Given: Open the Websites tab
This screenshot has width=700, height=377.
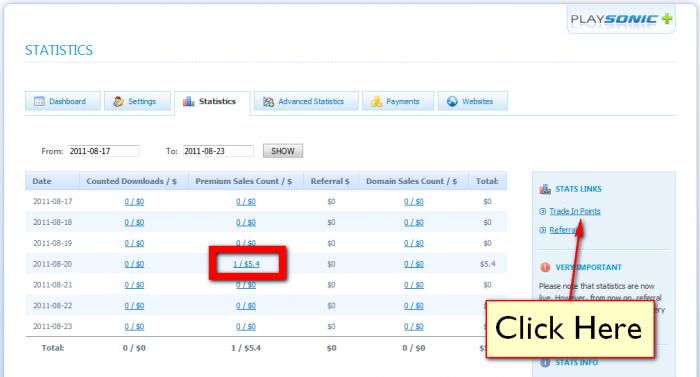Looking at the screenshot, I should tap(473, 101).
